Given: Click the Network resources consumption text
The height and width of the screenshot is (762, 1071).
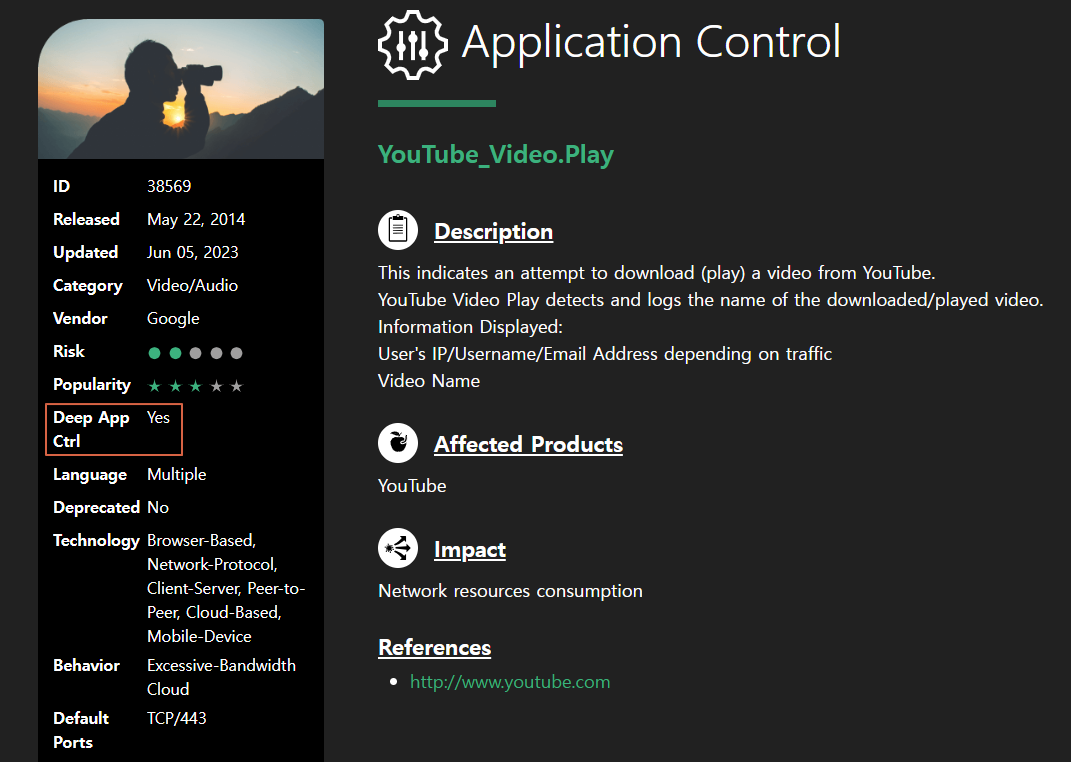Looking at the screenshot, I should tap(510, 591).
